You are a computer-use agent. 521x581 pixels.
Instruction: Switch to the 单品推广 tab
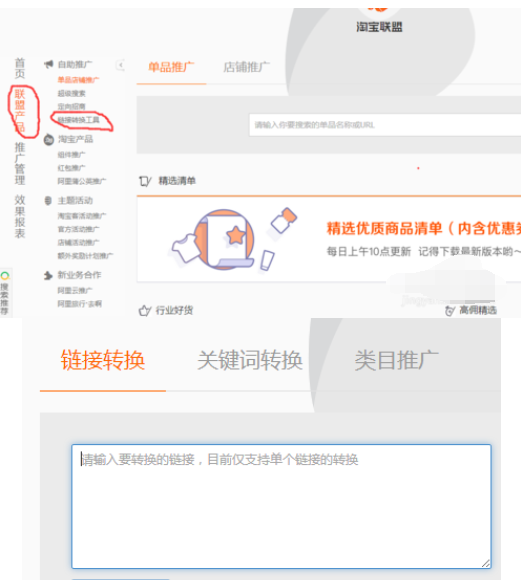coord(171,67)
